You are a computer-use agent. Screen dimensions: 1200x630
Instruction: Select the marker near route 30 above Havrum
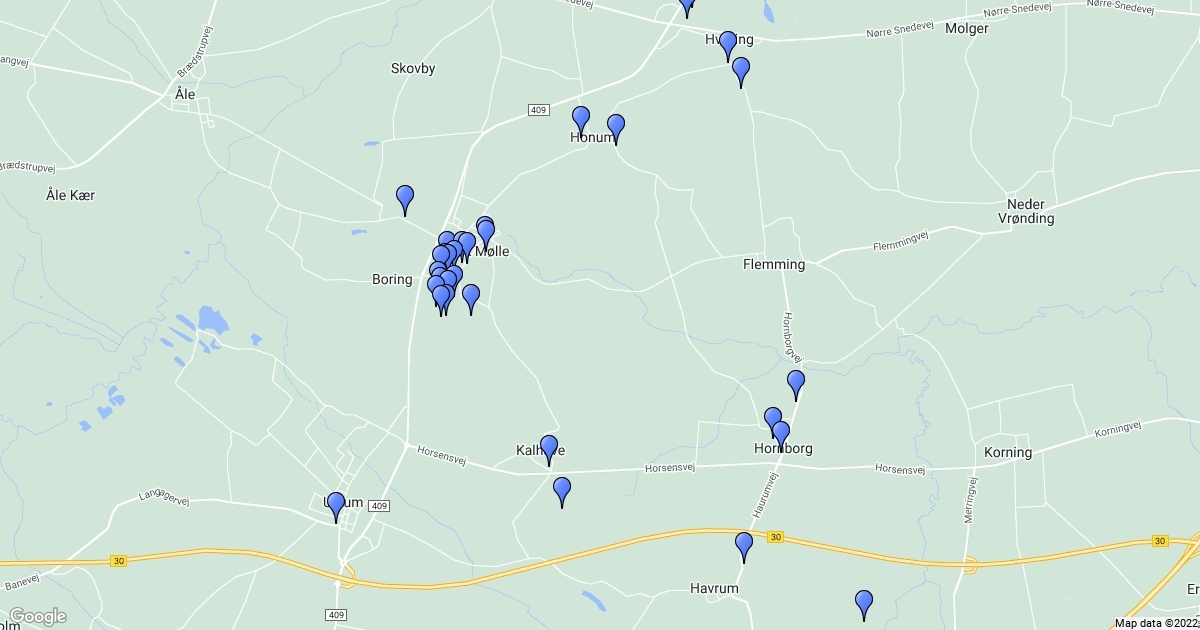pyautogui.click(x=744, y=547)
